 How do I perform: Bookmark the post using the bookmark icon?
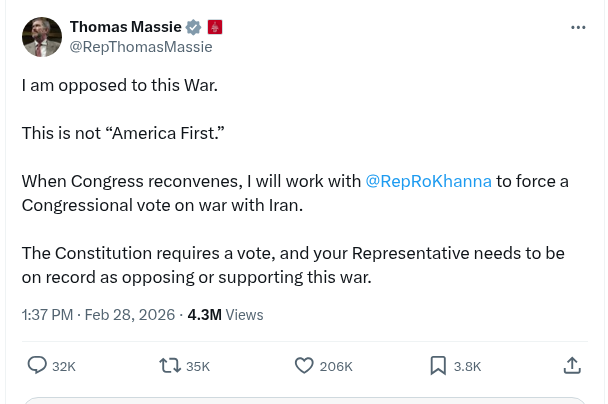click(x=438, y=366)
